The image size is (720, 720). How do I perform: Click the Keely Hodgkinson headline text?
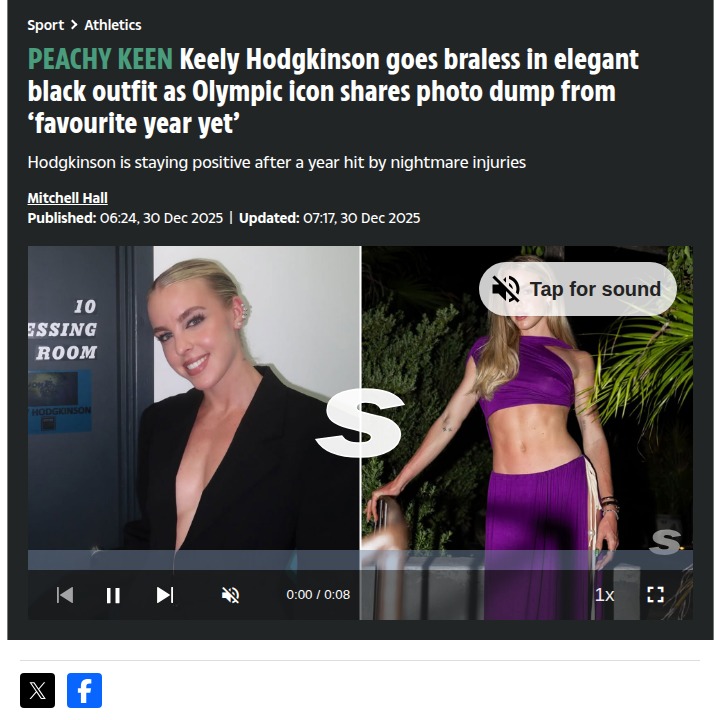(x=333, y=91)
